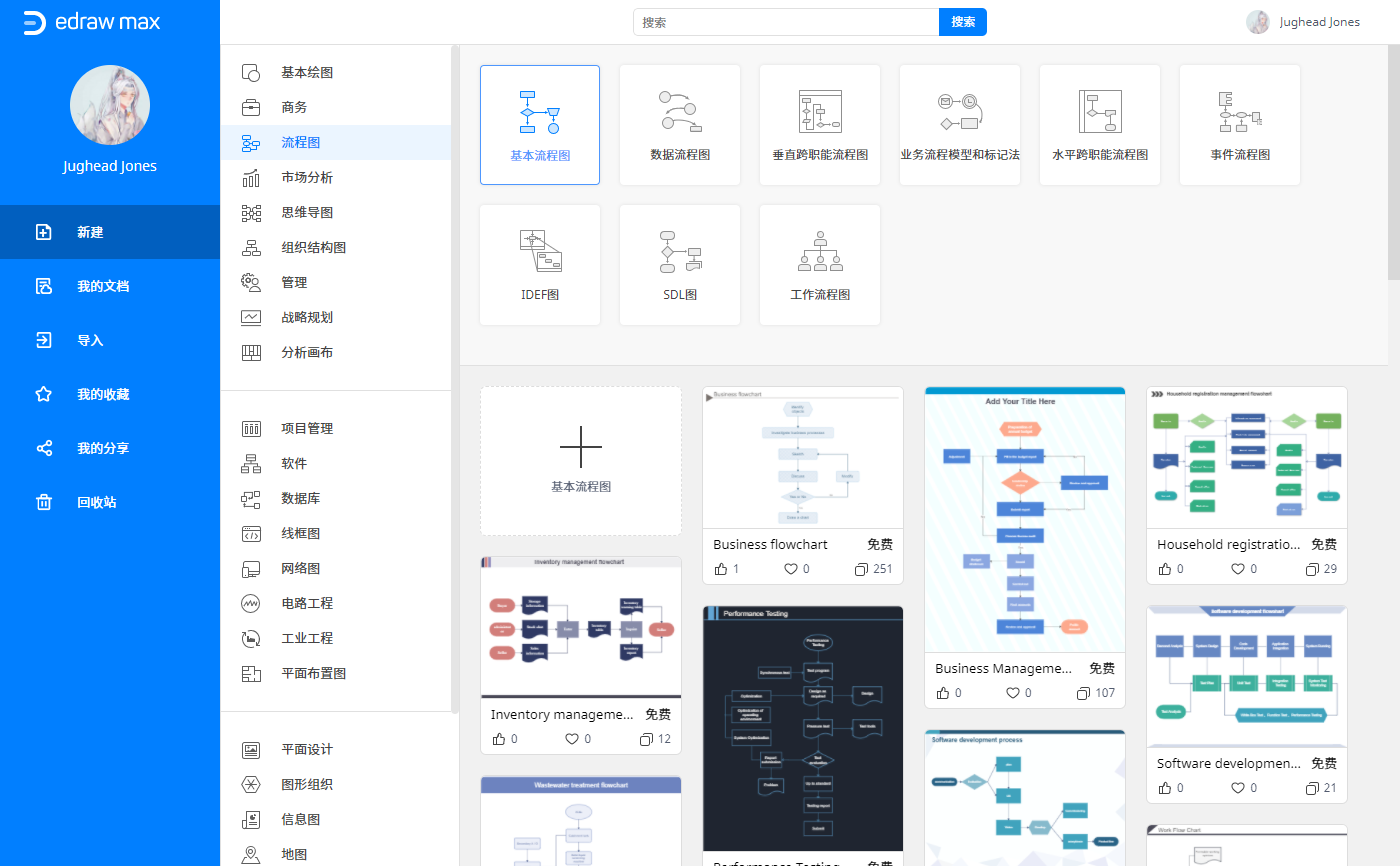Screen dimensions: 1400x866
Task: Select the 信息图 icon
Action: (251, 820)
